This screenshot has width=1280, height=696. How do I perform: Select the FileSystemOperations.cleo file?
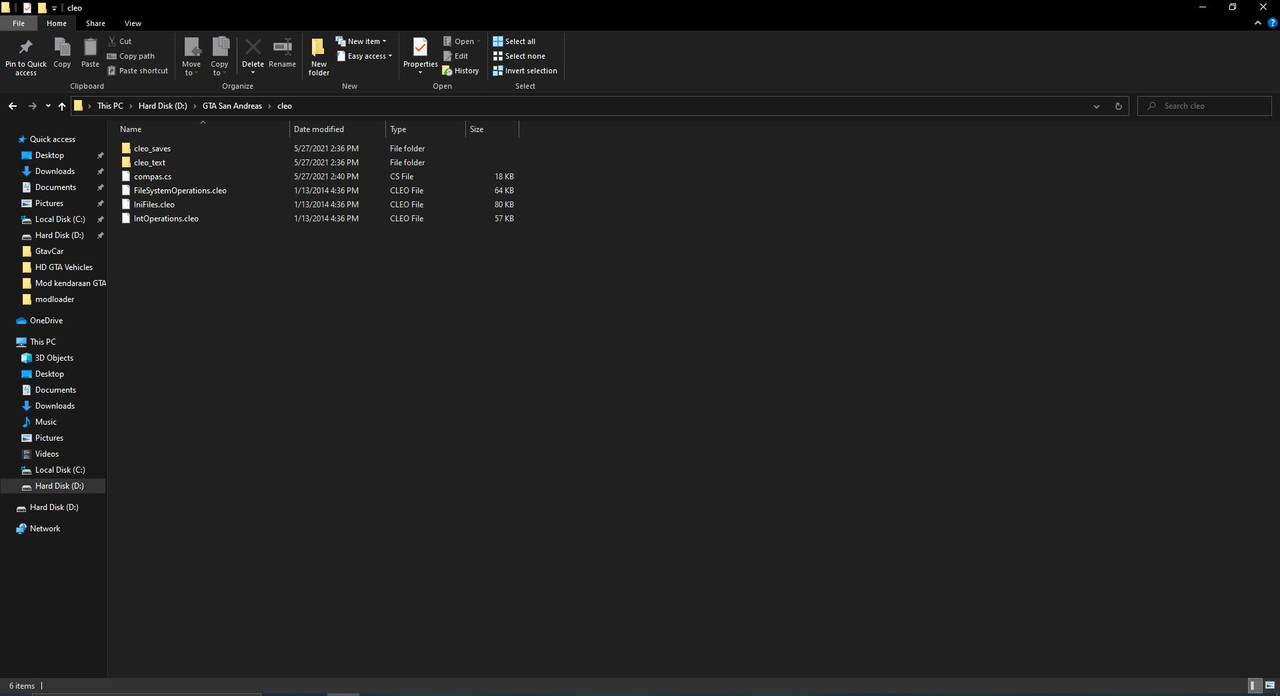pyautogui.click(x=180, y=190)
